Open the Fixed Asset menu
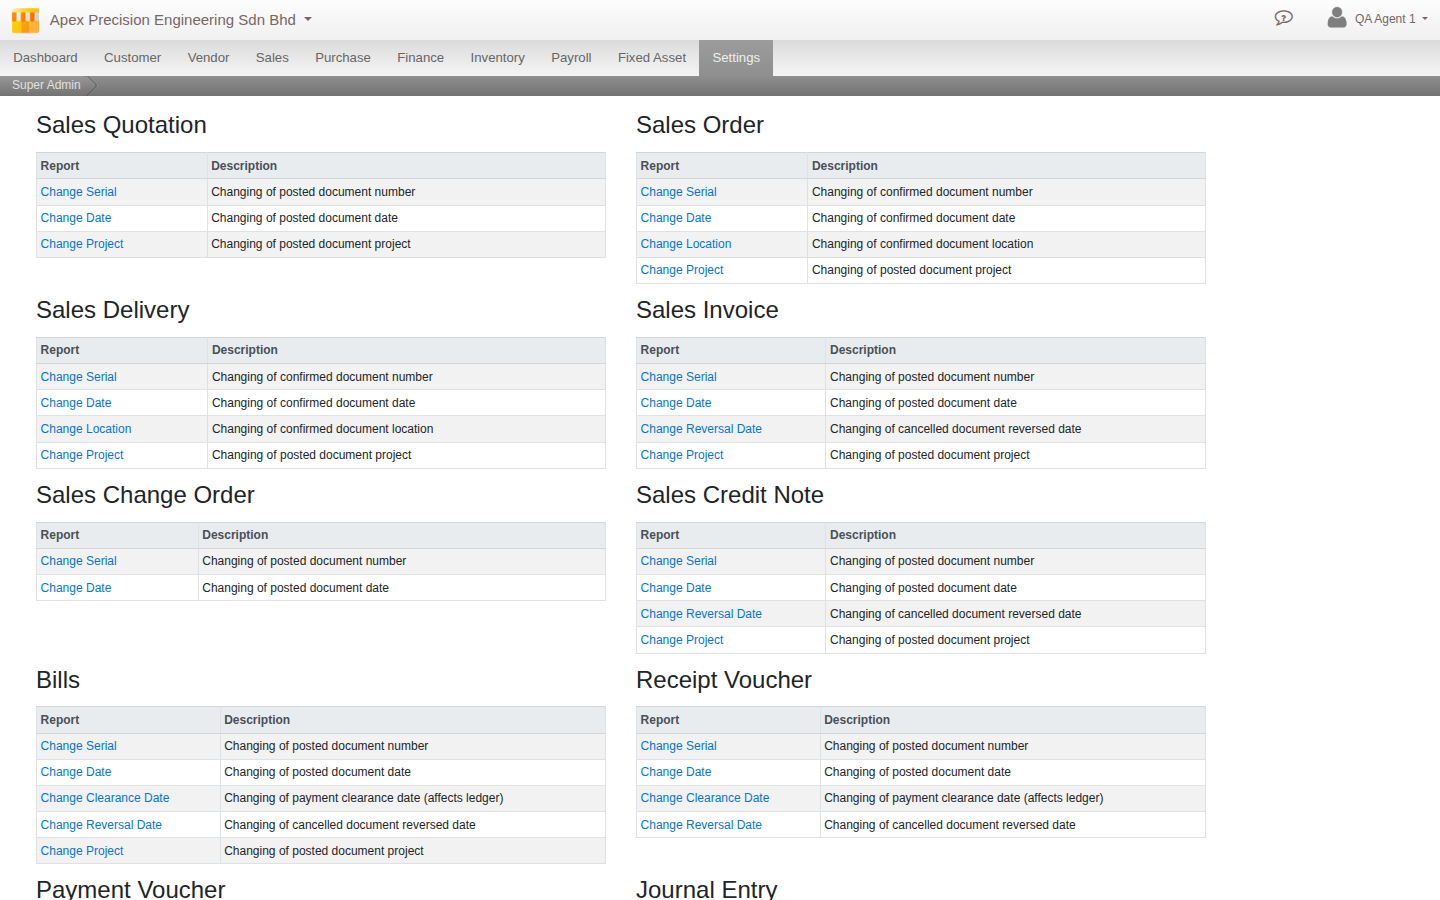 point(652,58)
